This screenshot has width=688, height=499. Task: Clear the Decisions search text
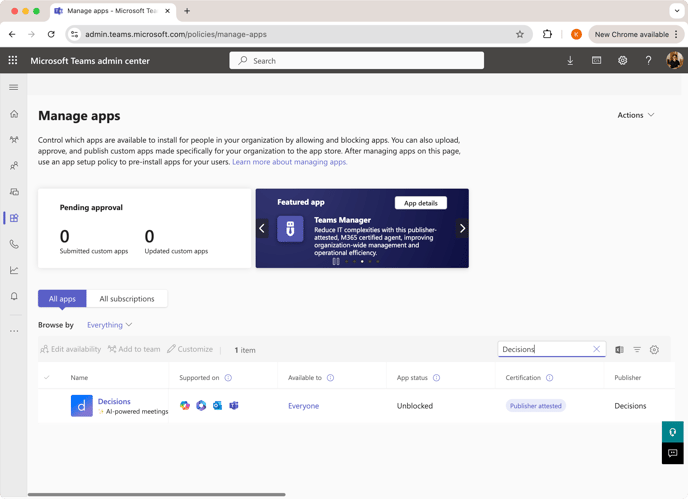point(596,349)
